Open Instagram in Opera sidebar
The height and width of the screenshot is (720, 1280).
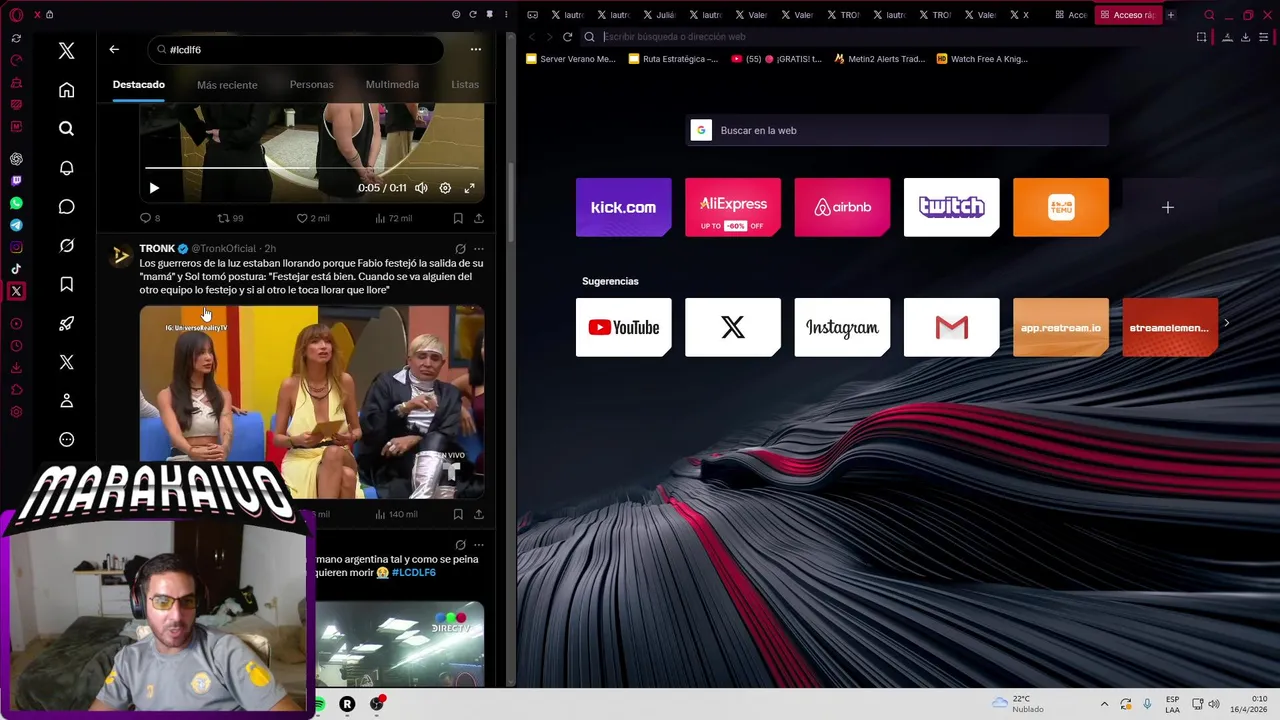pyautogui.click(x=16, y=247)
